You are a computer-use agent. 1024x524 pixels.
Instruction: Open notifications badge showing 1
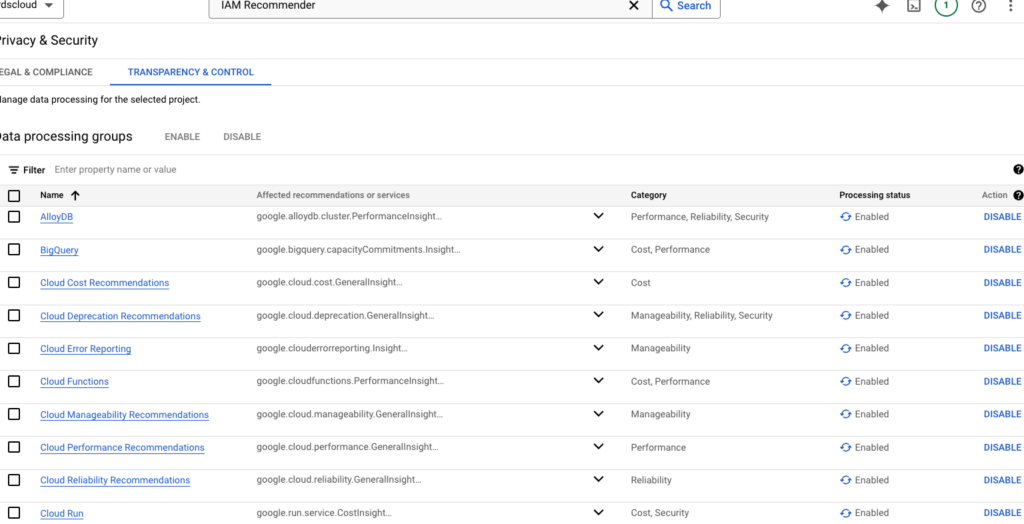(946, 7)
